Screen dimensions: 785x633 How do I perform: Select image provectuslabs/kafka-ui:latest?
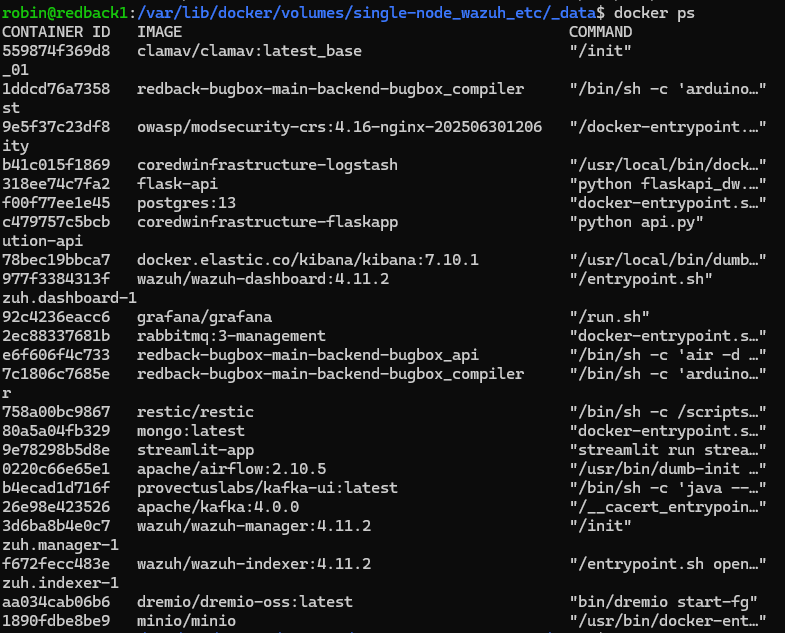pos(267,489)
